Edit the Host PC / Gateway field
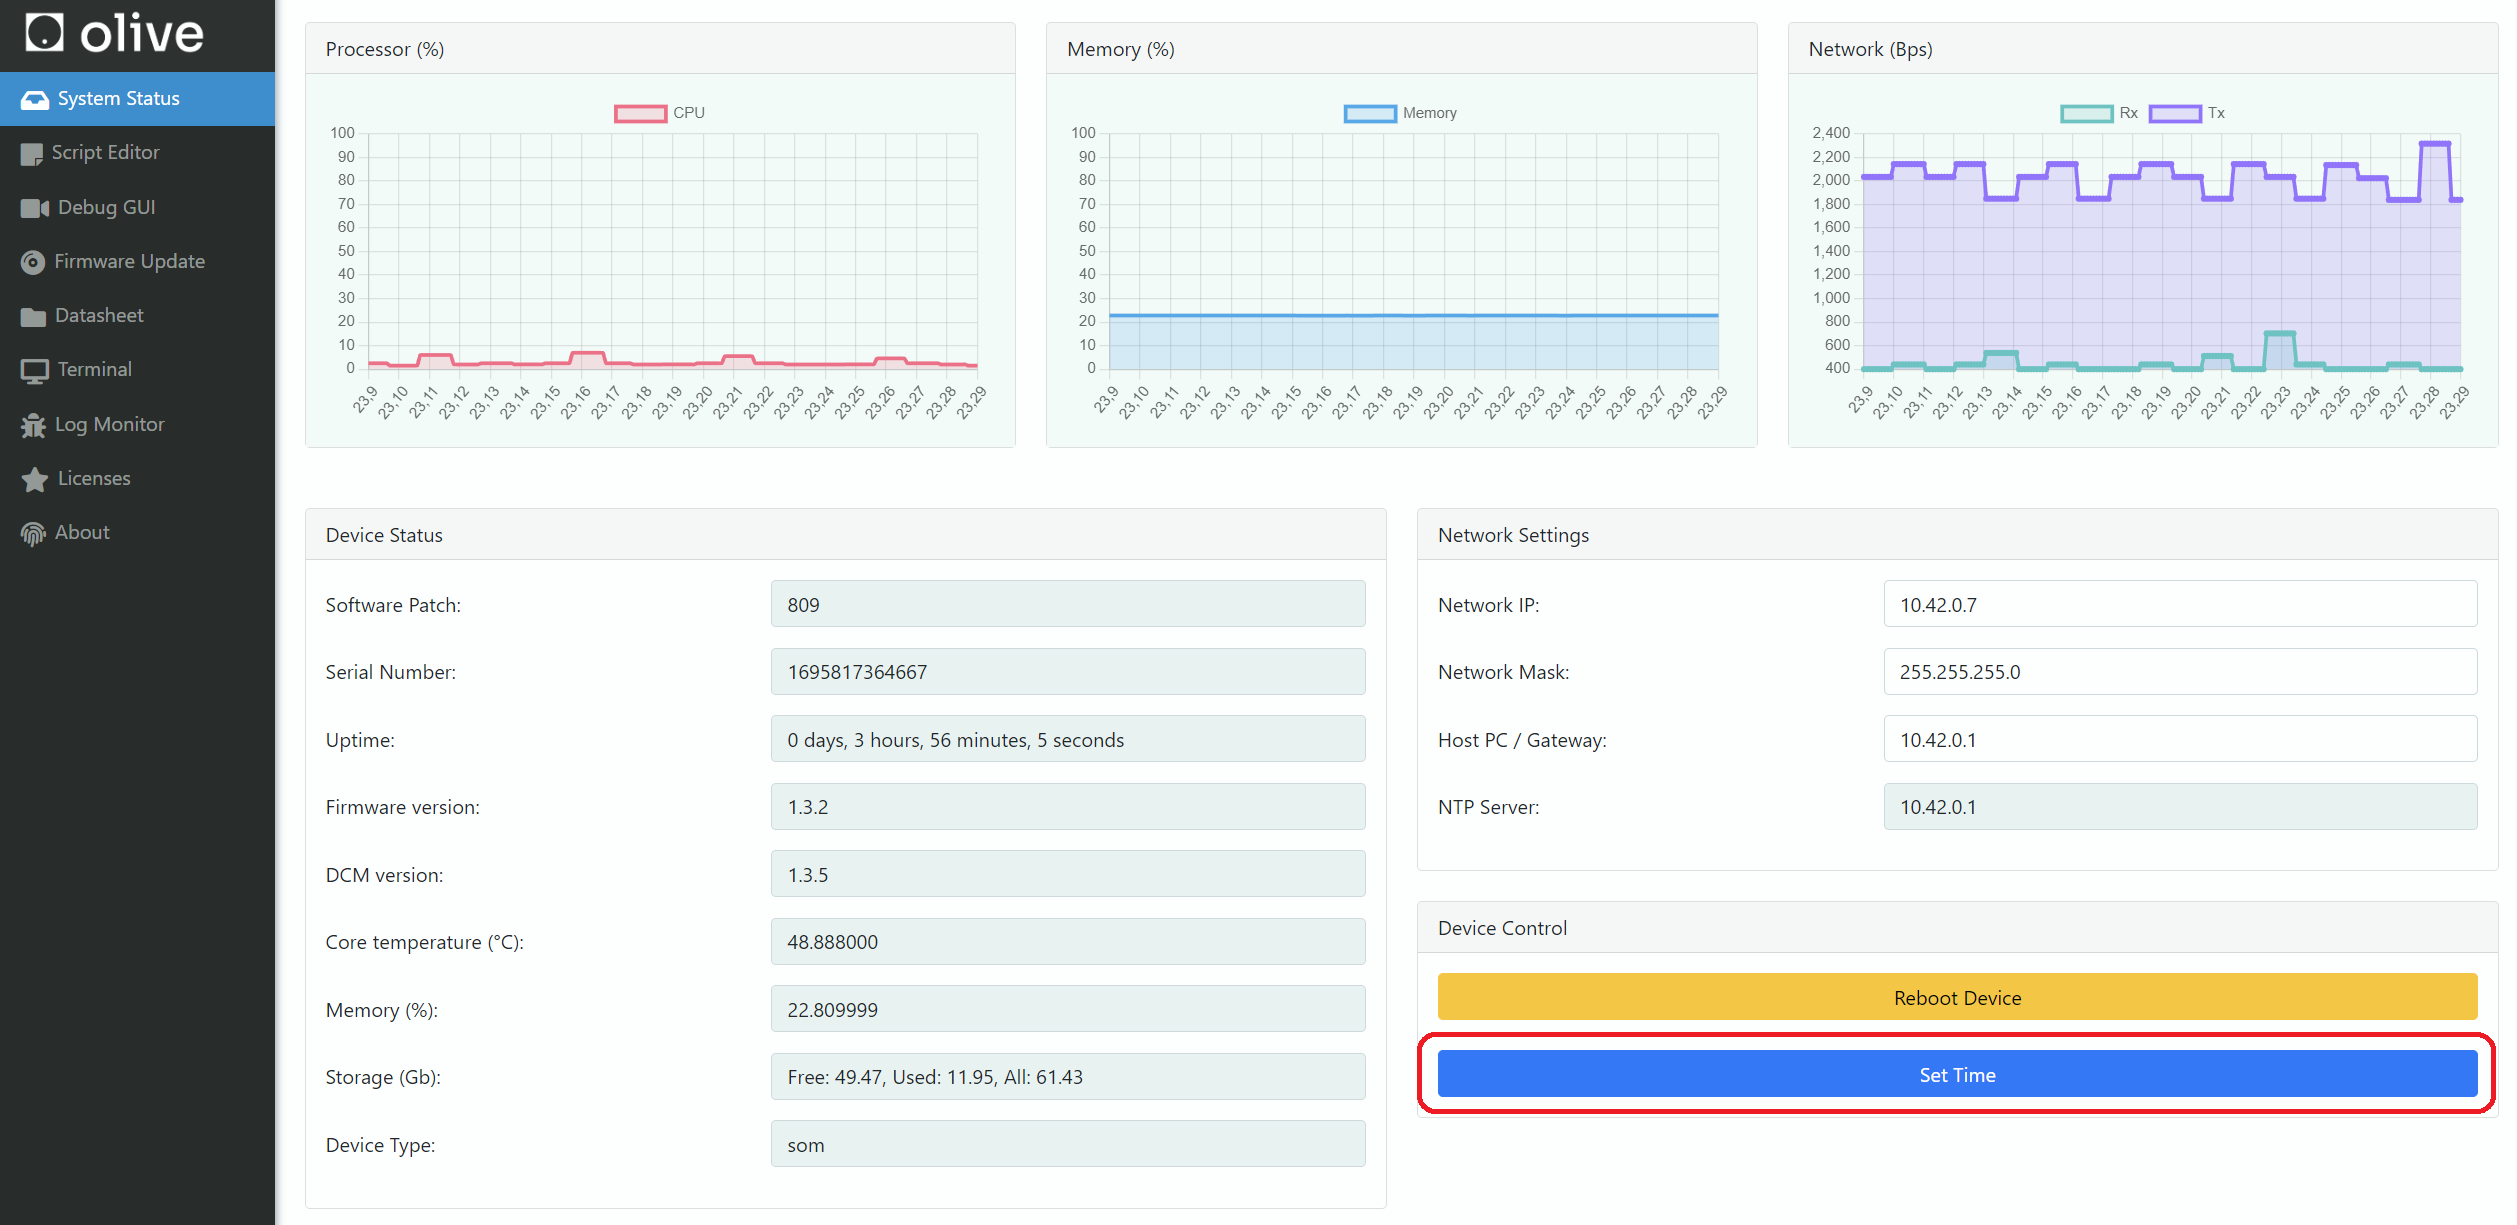 (2180, 739)
